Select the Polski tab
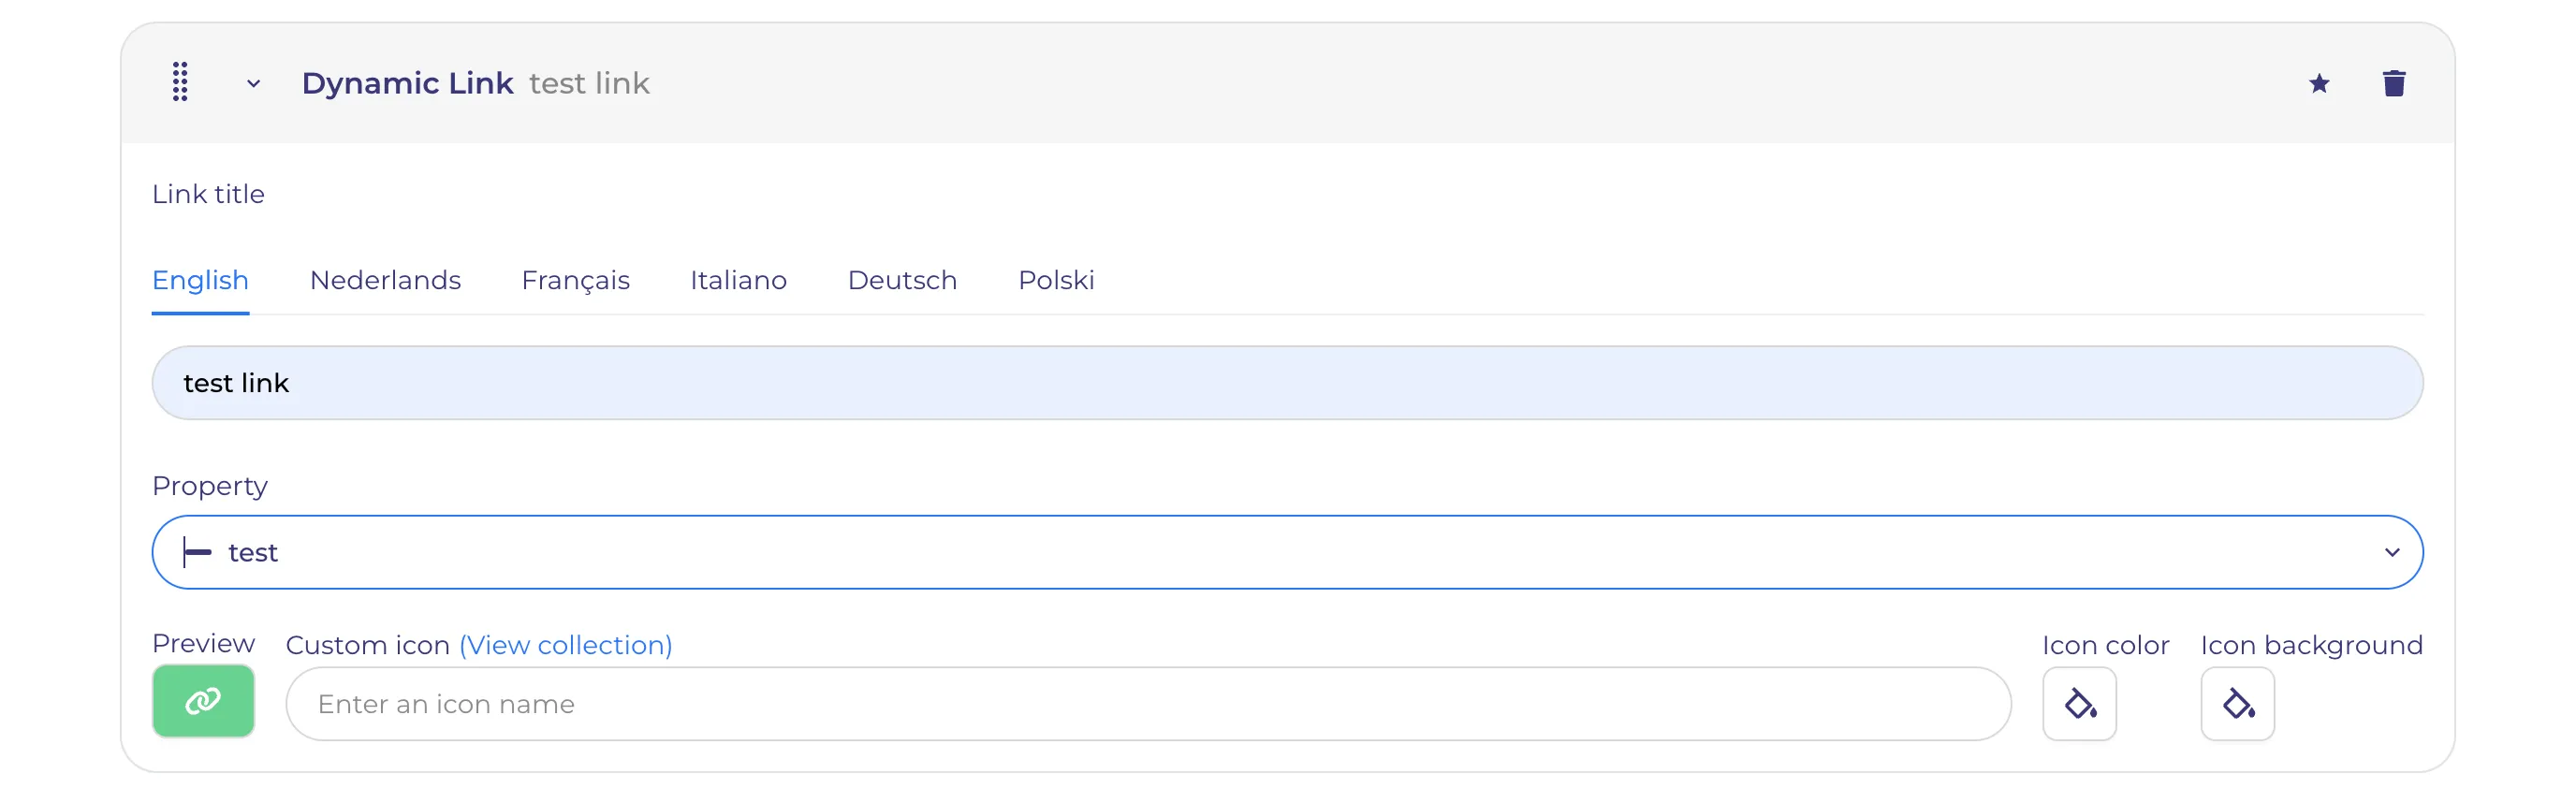The image size is (2576, 803). point(1056,280)
